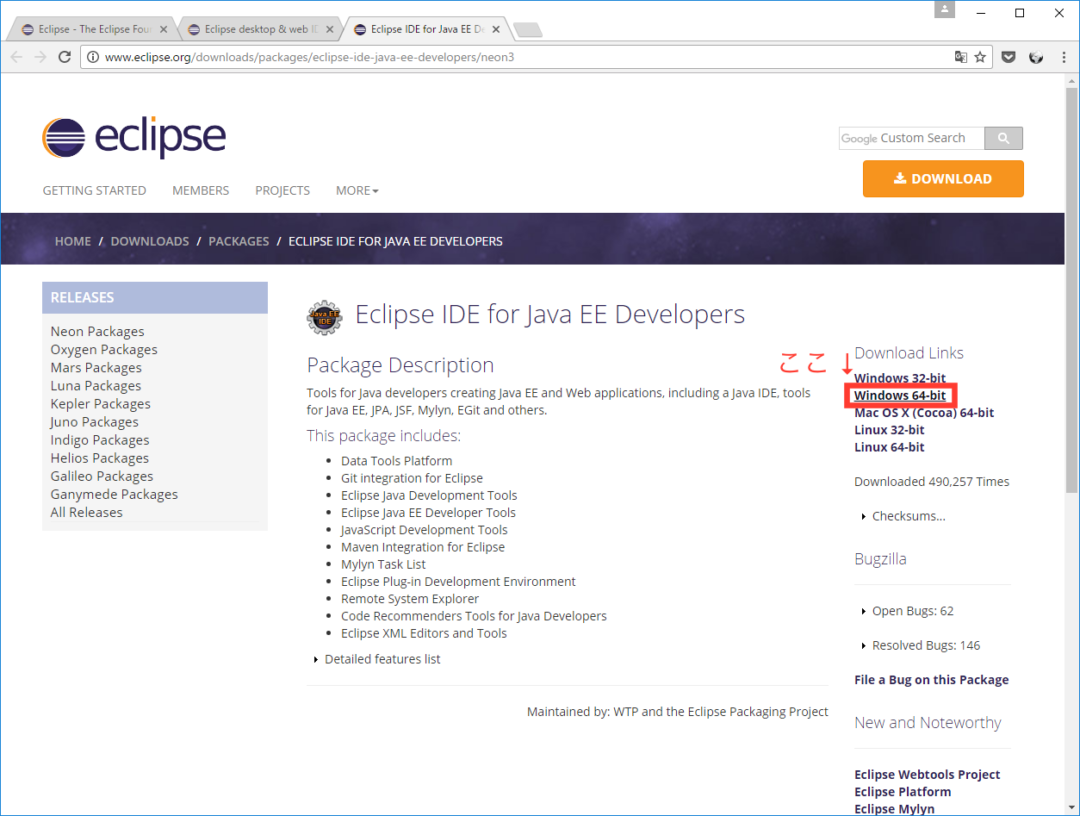Viewport: 1080px width, 816px height.
Task: Open the Chrome three-dot menu
Action: click(1063, 57)
